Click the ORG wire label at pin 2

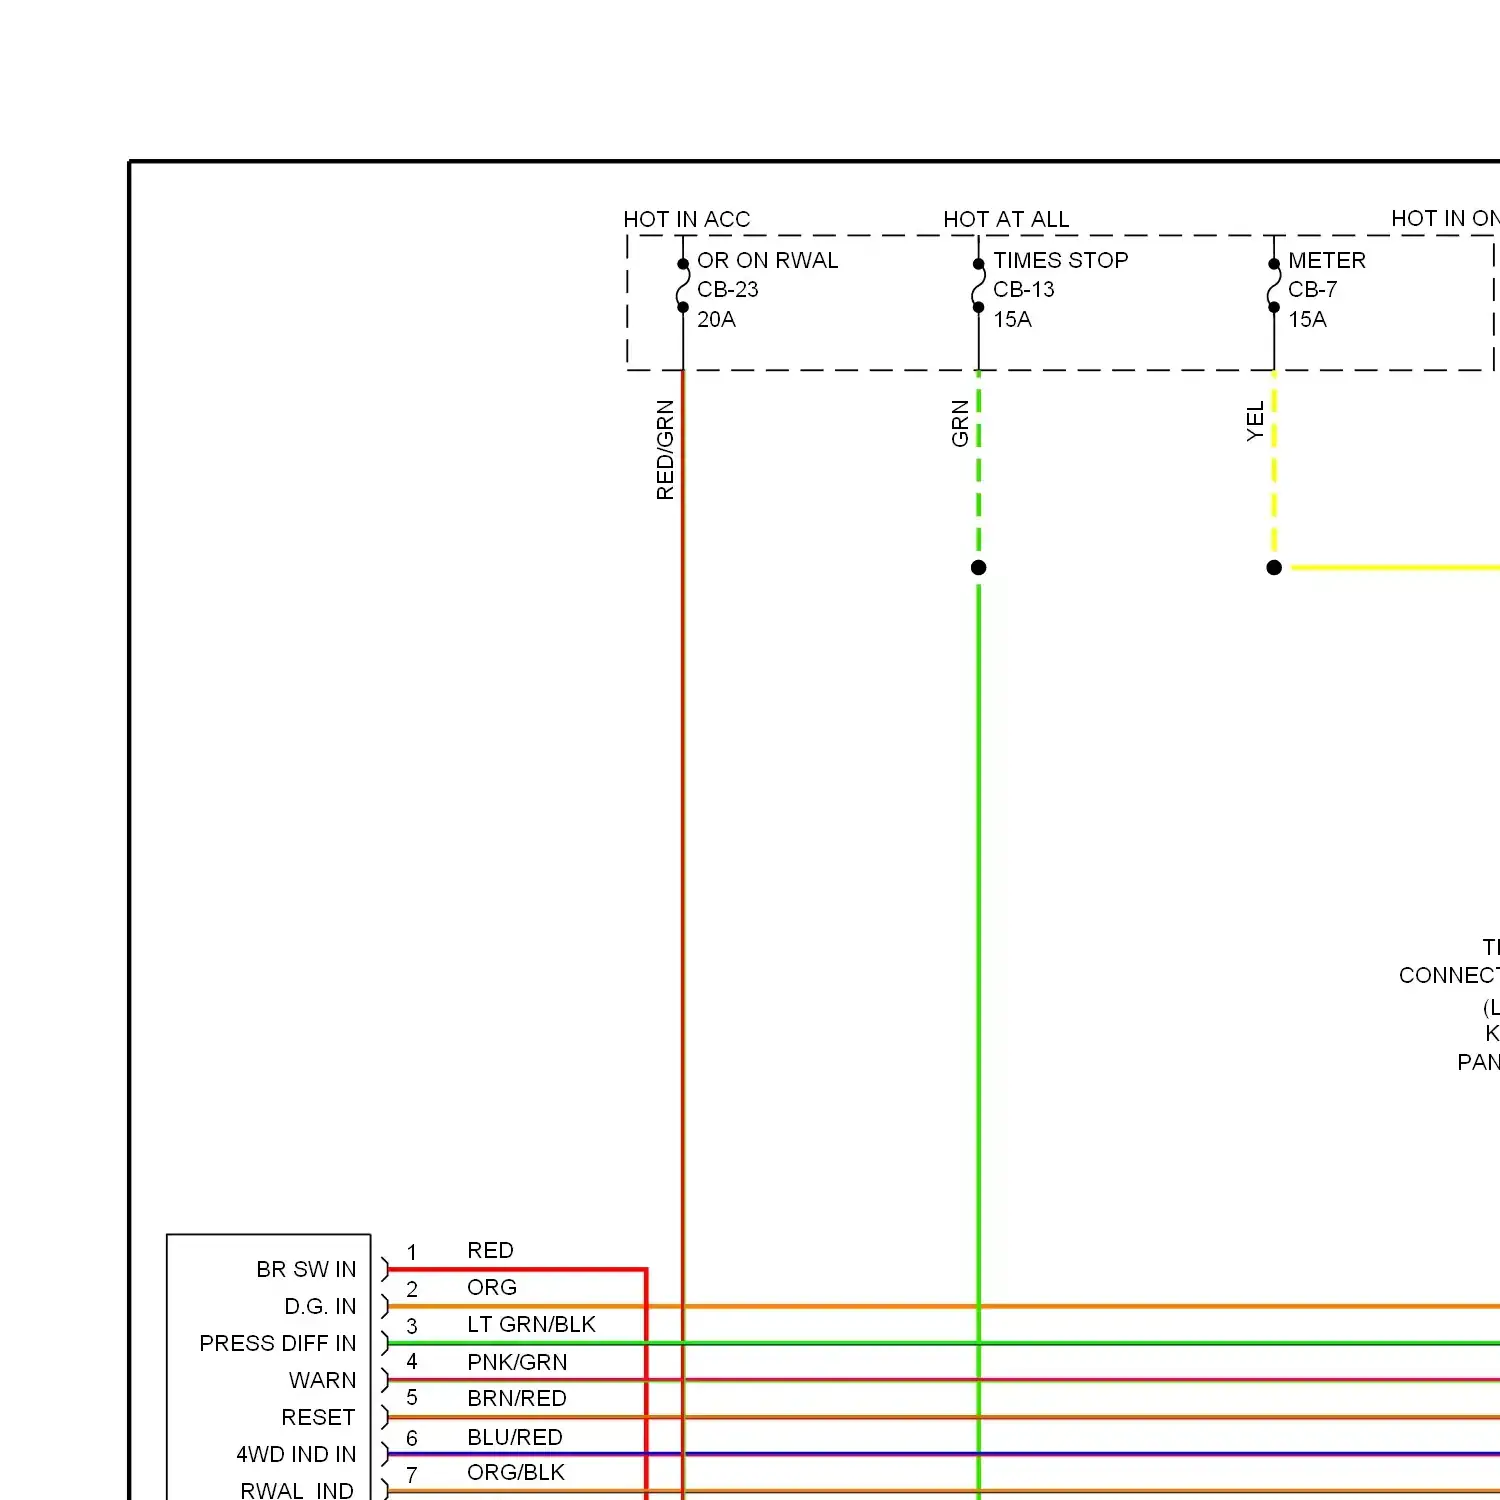[492, 1287]
